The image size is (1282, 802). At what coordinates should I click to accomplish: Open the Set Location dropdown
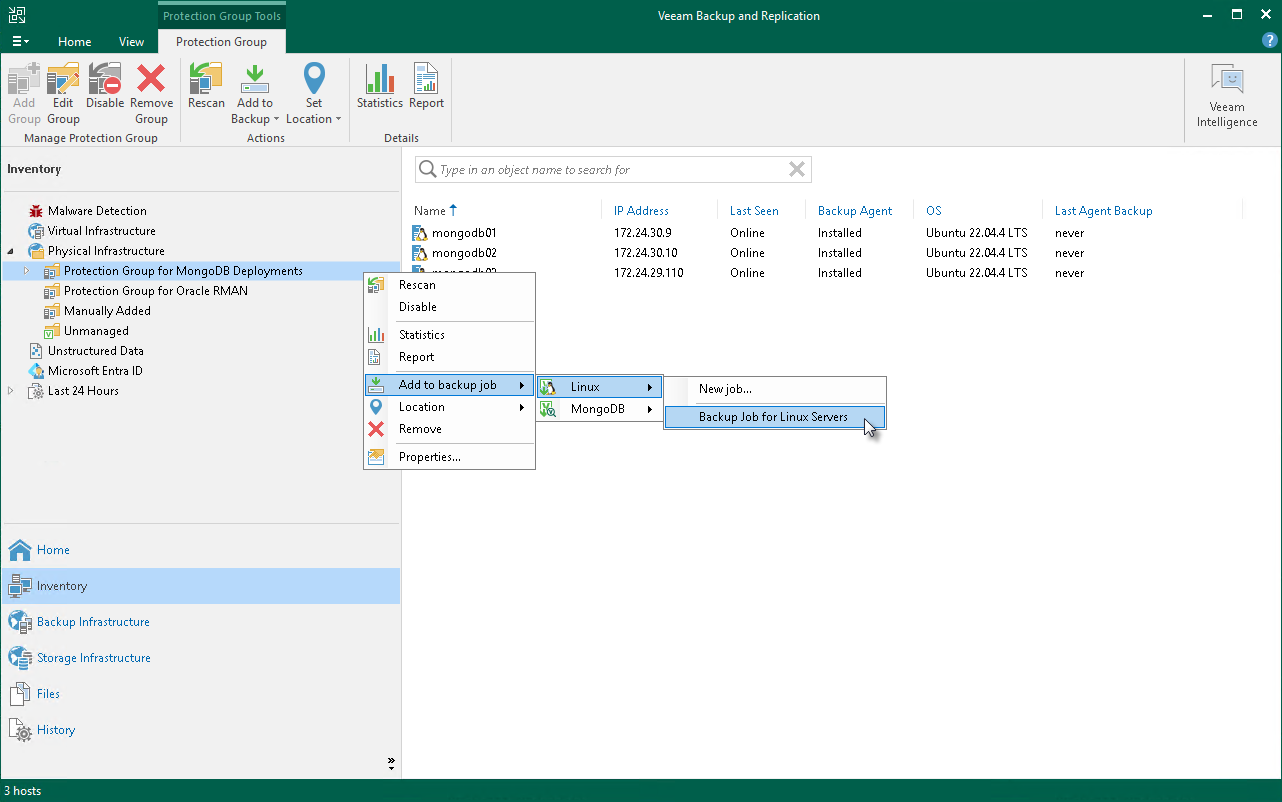pyautogui.click(x=314, y=95)
